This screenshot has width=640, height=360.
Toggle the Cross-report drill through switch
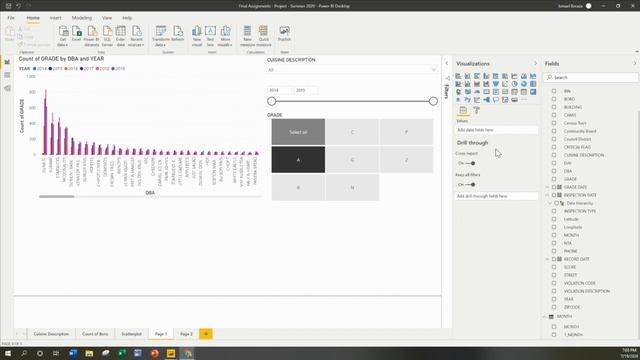click(x=470, y=163)
